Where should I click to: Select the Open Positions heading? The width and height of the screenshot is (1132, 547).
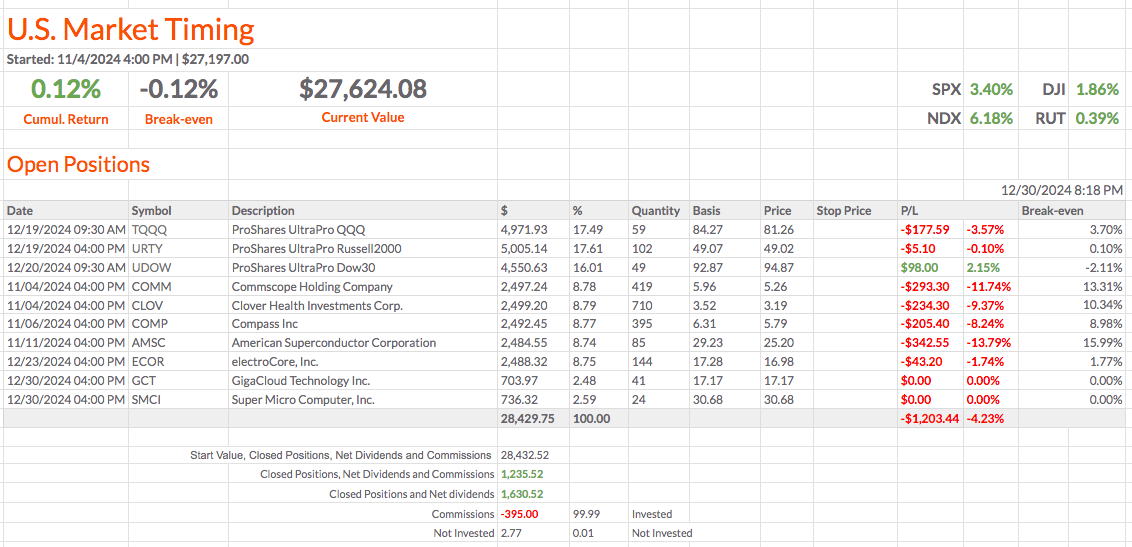78,165
